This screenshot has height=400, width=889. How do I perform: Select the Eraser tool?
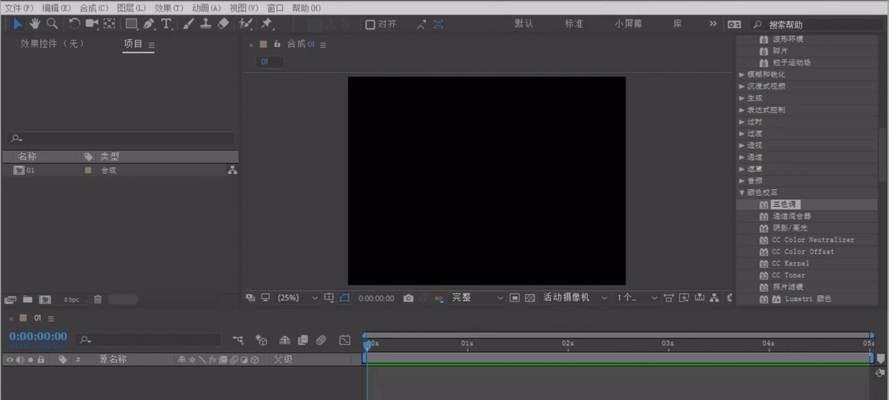point(223,23)
